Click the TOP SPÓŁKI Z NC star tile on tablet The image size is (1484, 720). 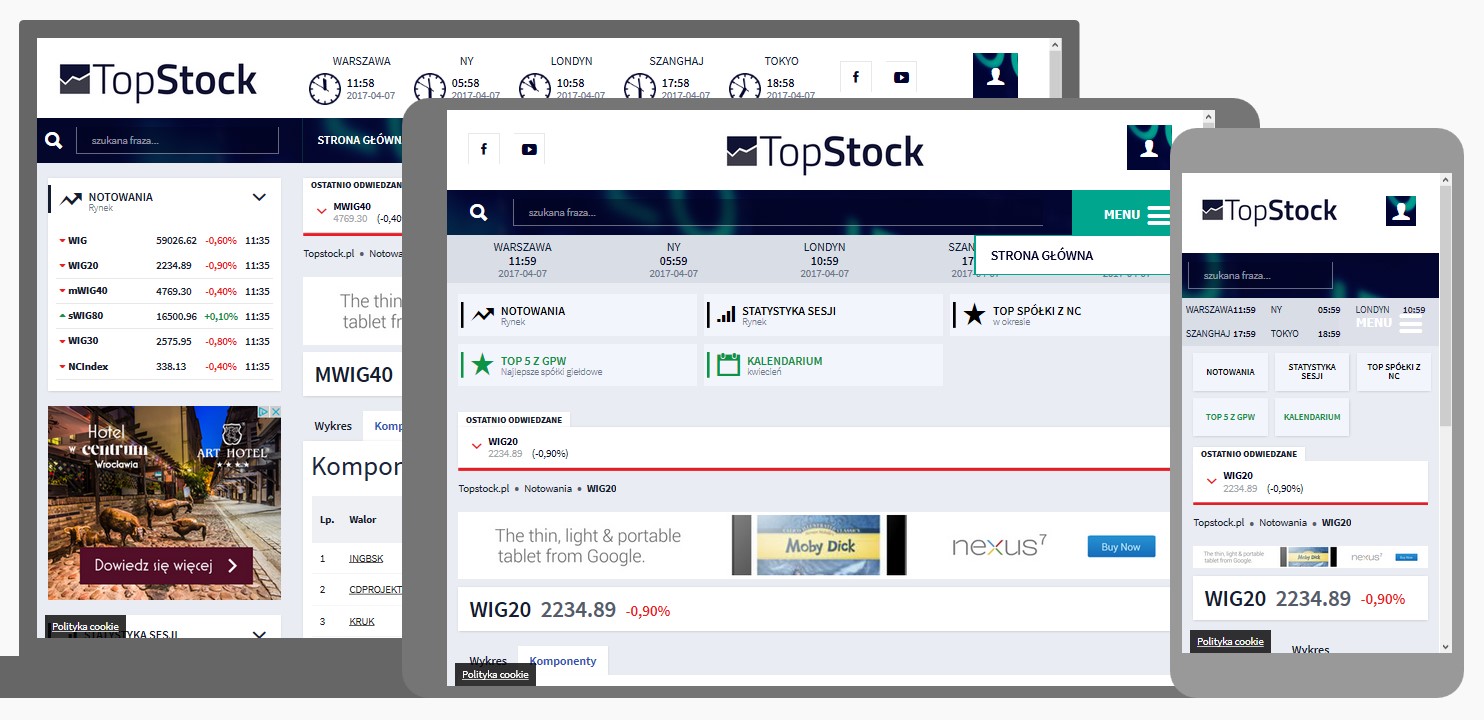pyautogui.click(x=974, y=315)
